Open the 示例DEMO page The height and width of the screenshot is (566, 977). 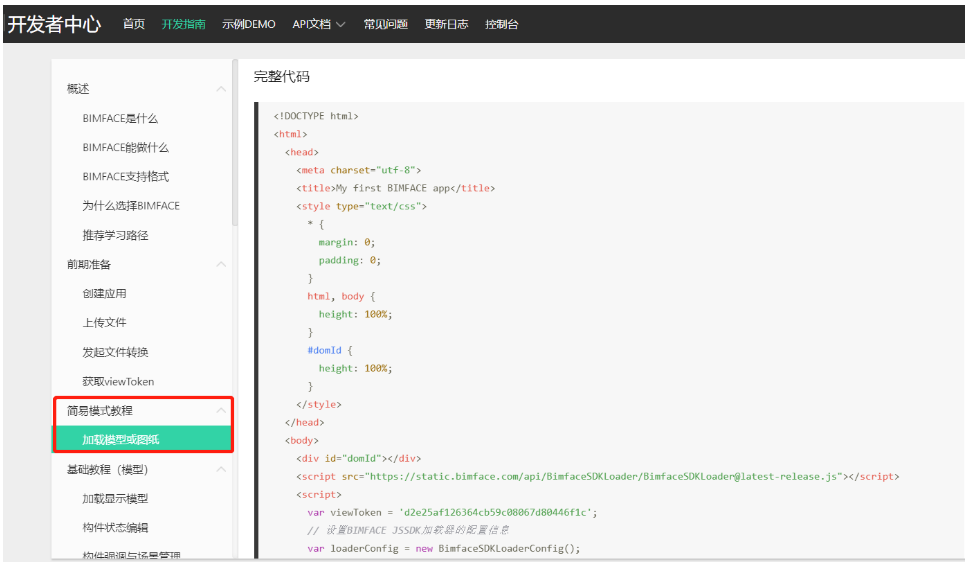249,24
